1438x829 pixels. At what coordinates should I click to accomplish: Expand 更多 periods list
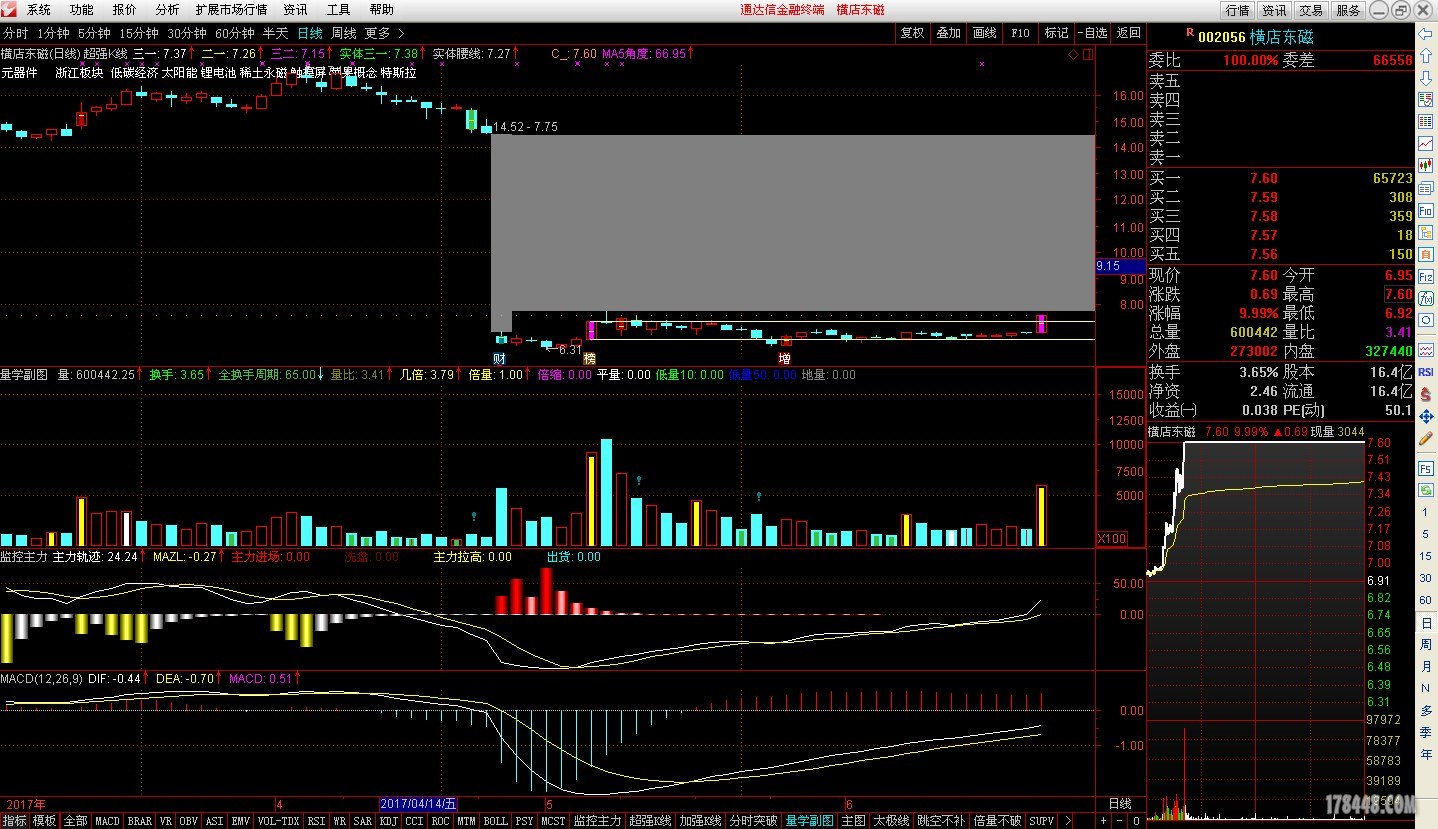click(384, 33)
